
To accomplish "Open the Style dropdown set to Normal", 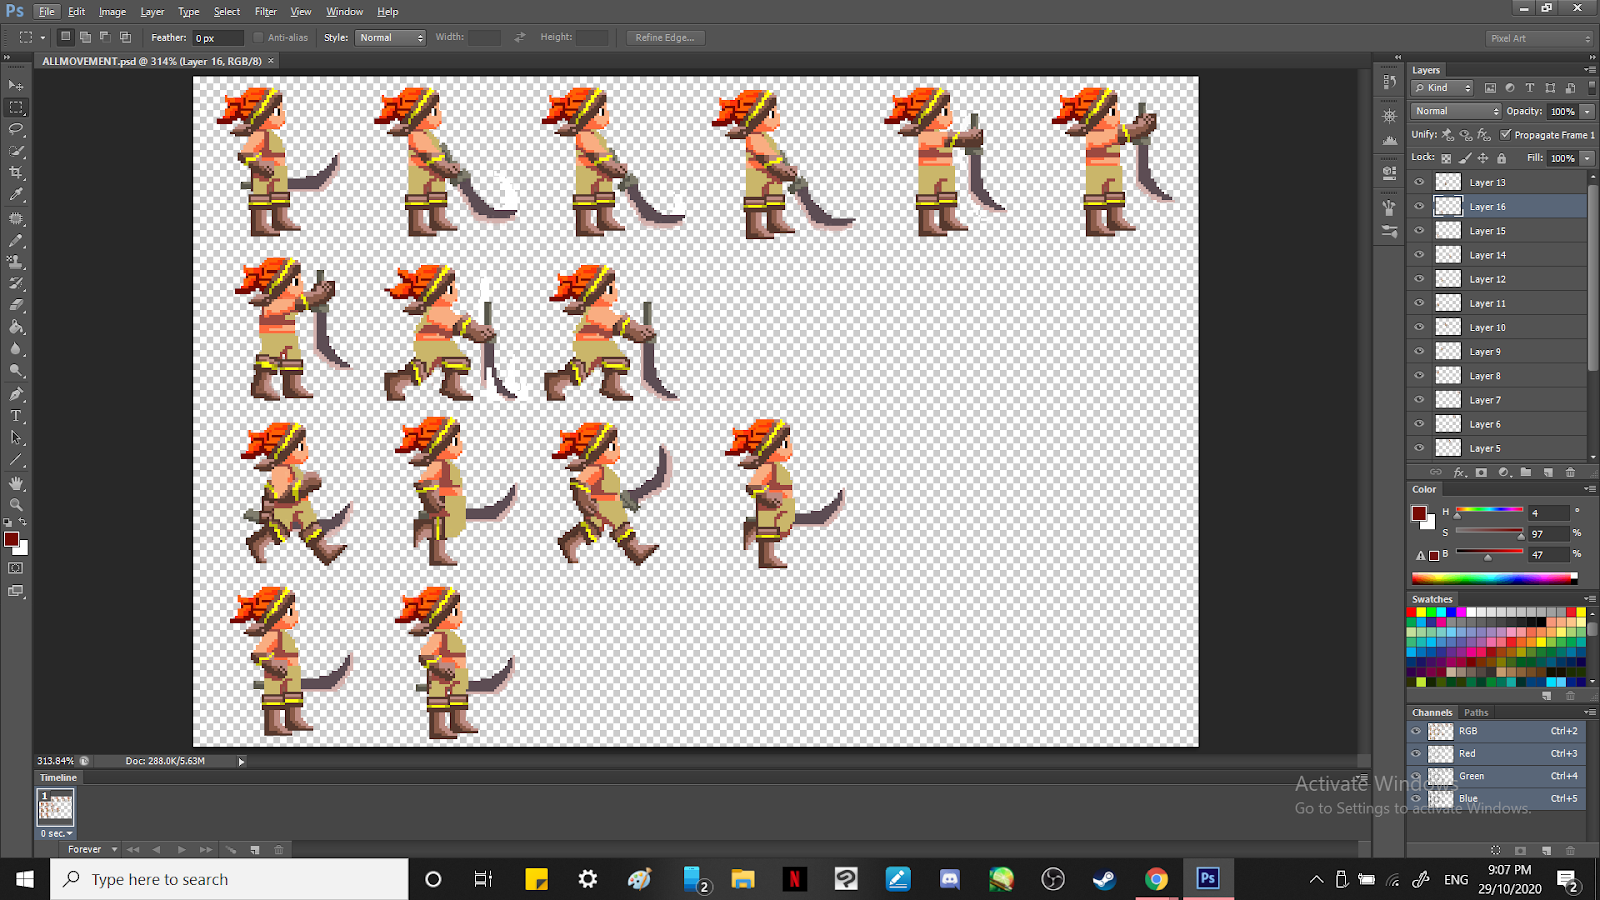I will pos(391,37).
